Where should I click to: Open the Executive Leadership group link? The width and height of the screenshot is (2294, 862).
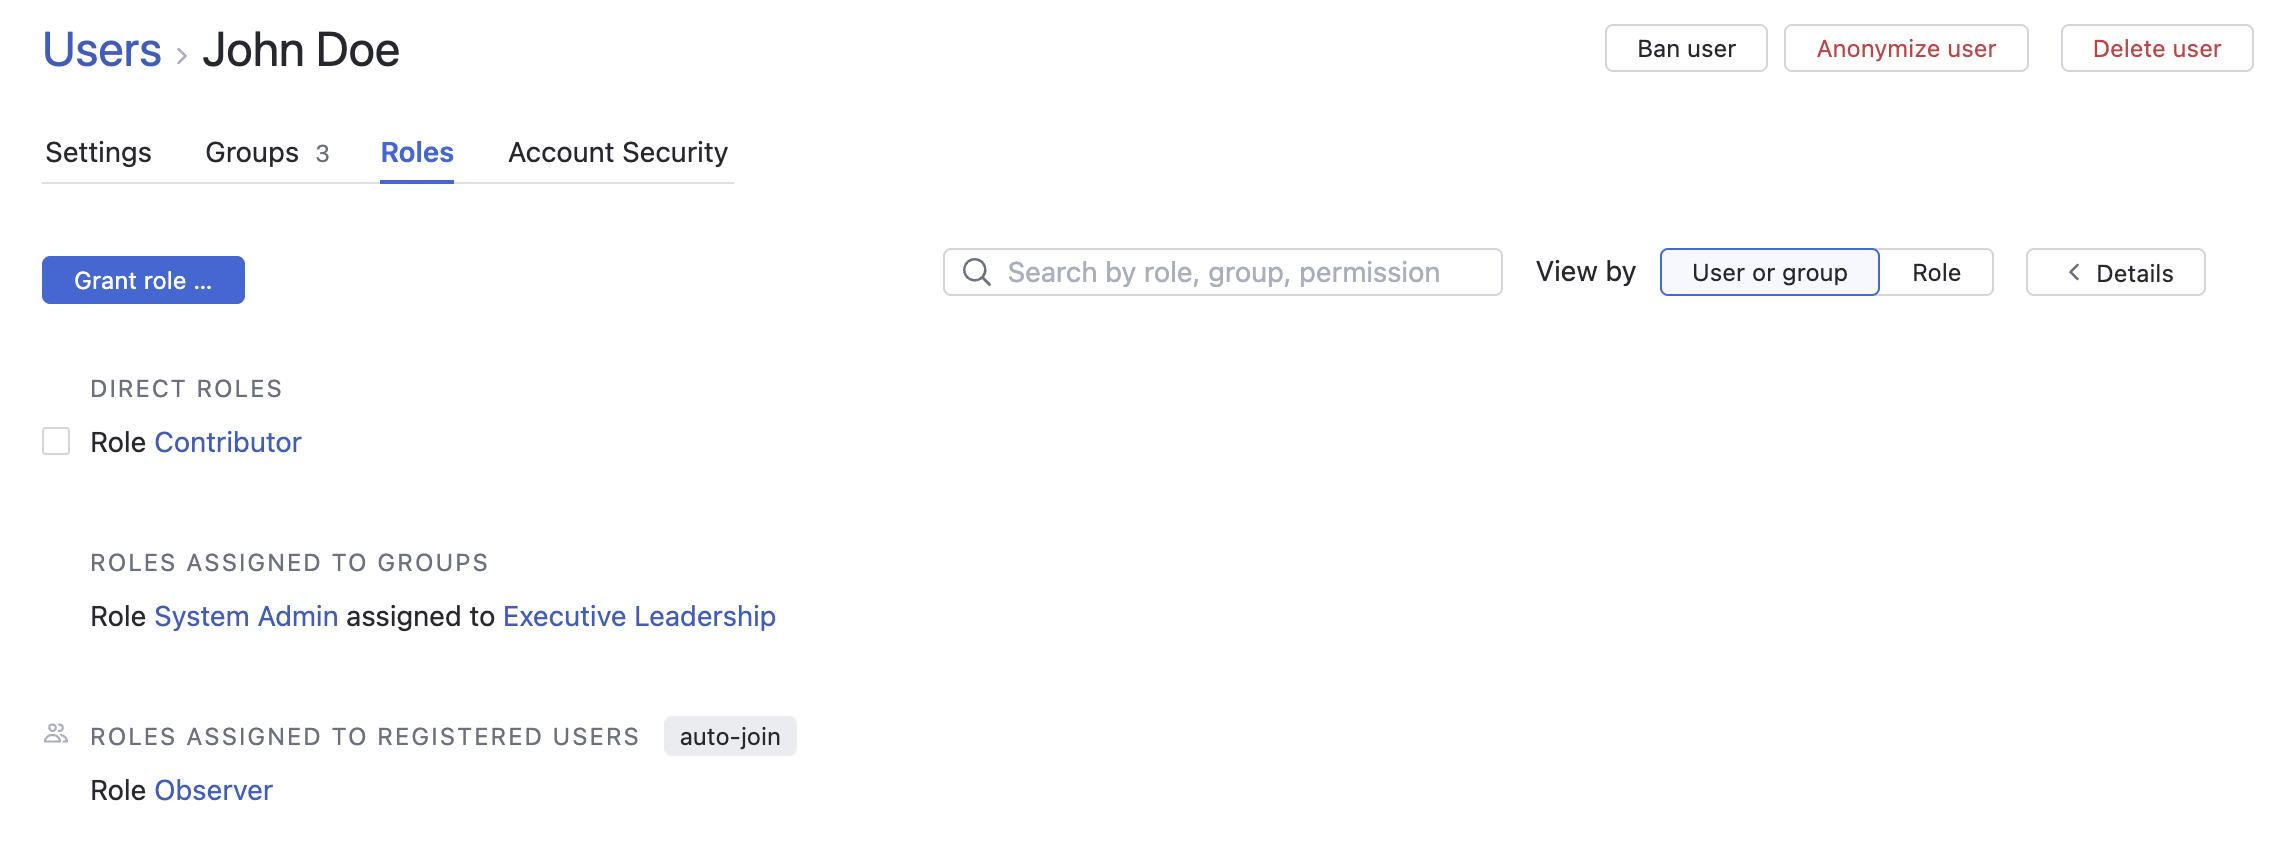tap(639, 616)
